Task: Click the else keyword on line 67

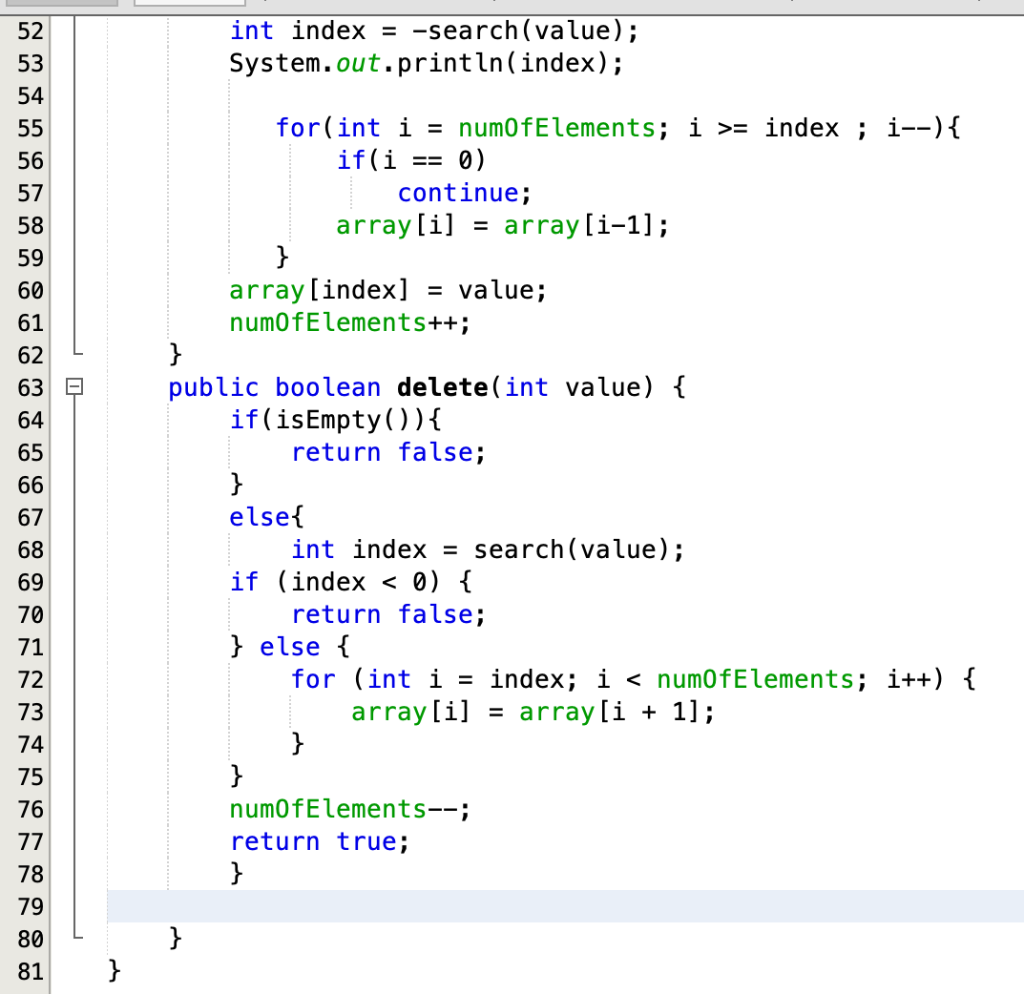Action: coord(259,517)
